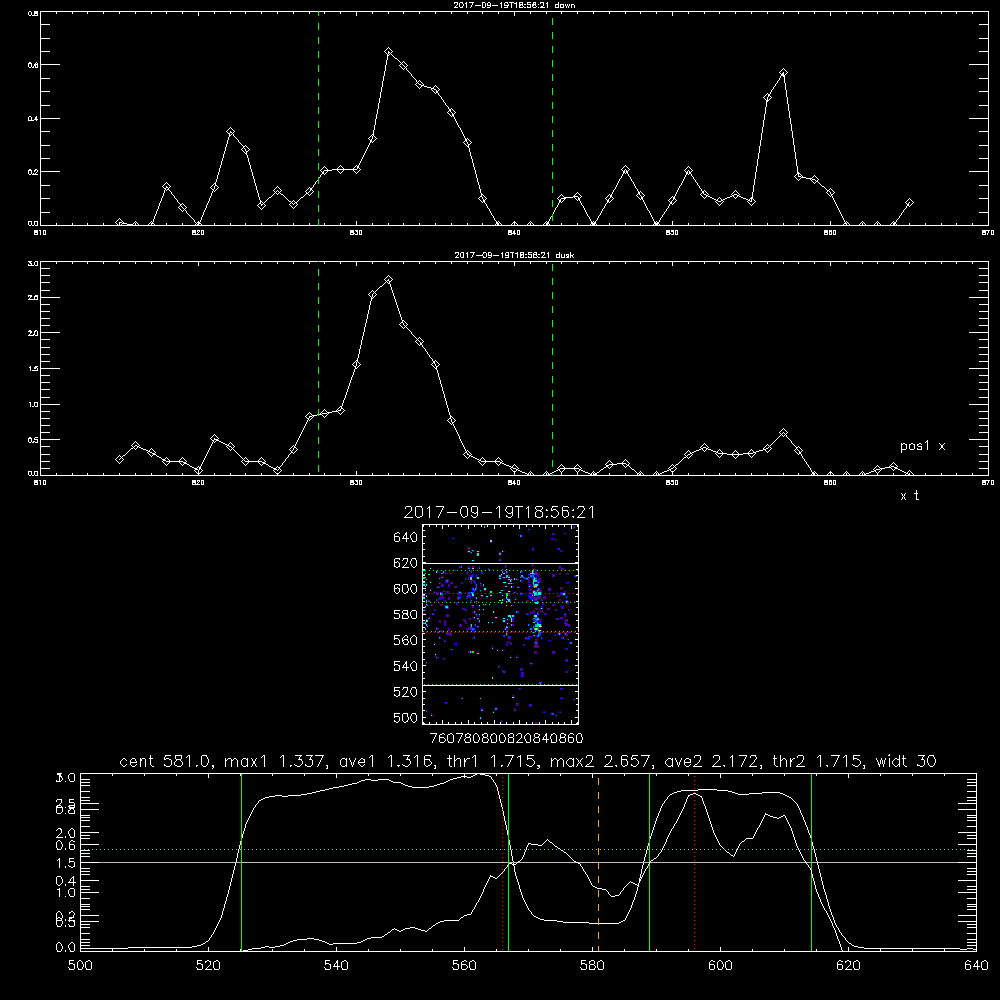Click the dusk plot small peak marker at 857
The width and height of the screenshot is (1000, 1000).
(x=783, y=433)
